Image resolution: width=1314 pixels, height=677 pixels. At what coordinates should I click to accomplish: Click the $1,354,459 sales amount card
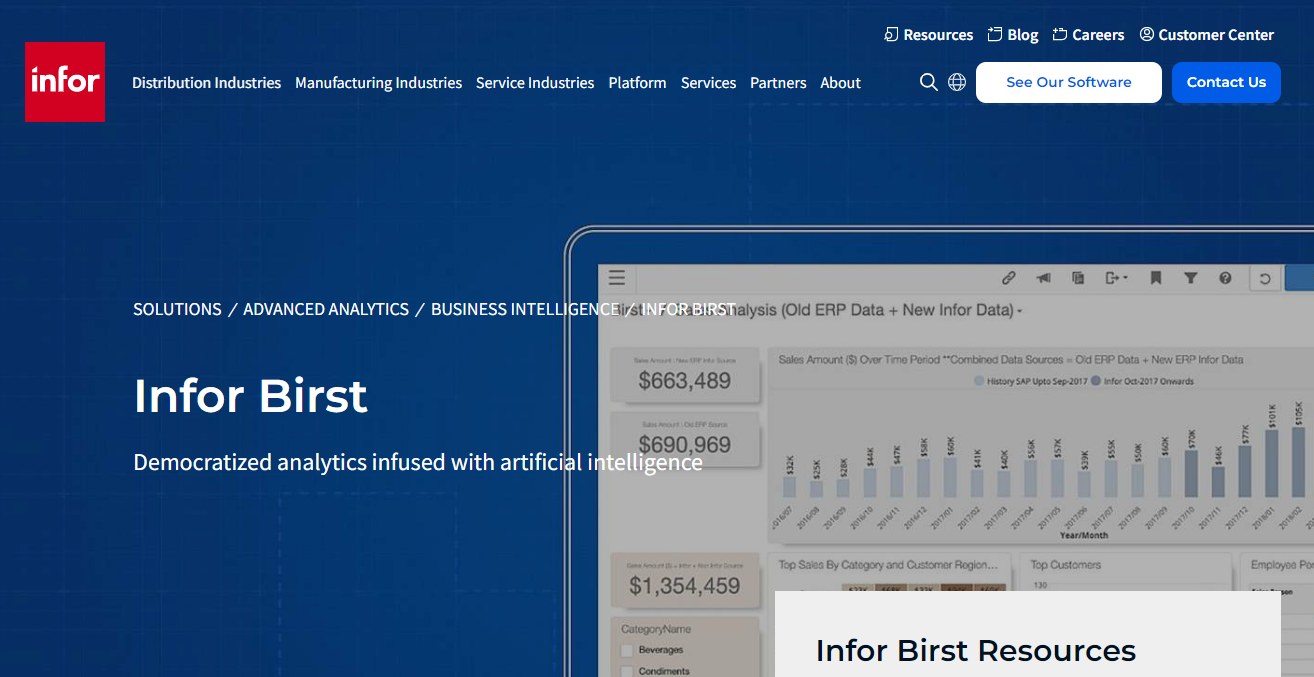coord(685,579)
